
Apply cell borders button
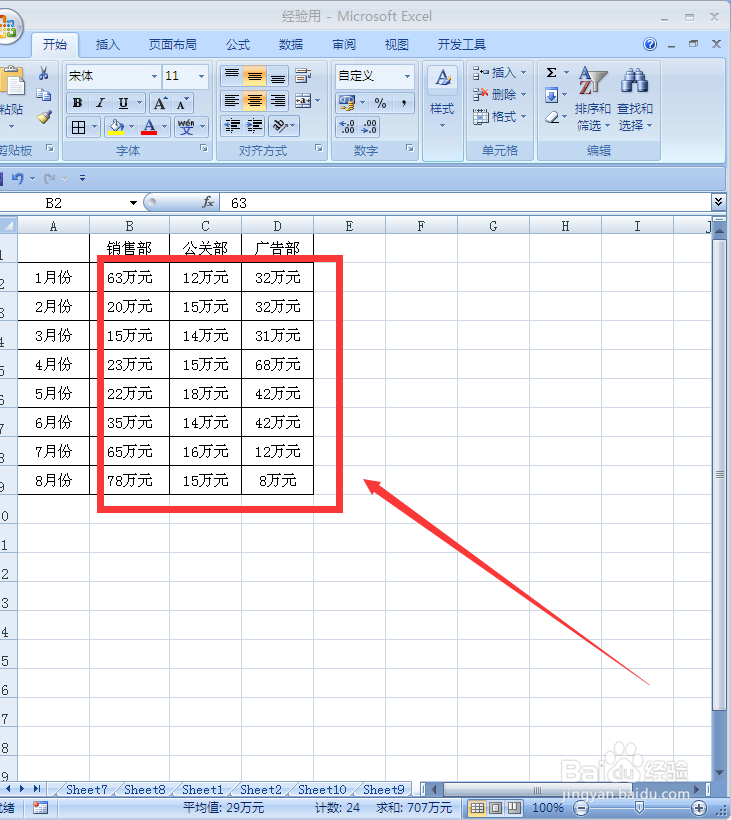coord(78,127)
